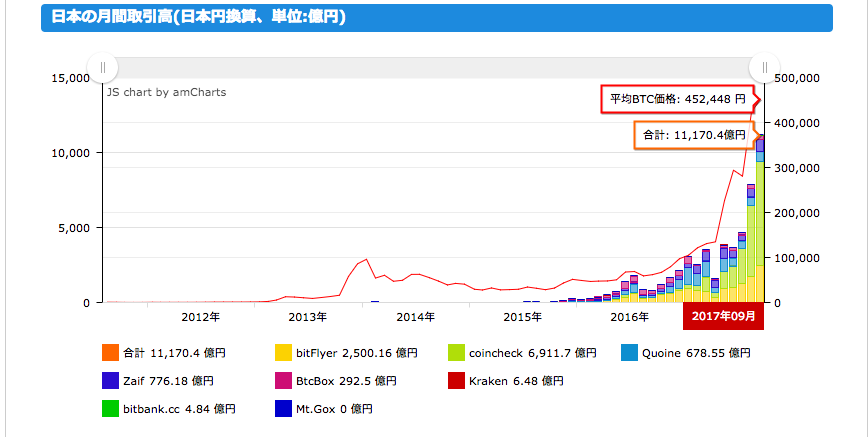This screenshot has width=868, height=437.
Task: Toggle the Kraken red legend marker
Action: coord(456,381)
